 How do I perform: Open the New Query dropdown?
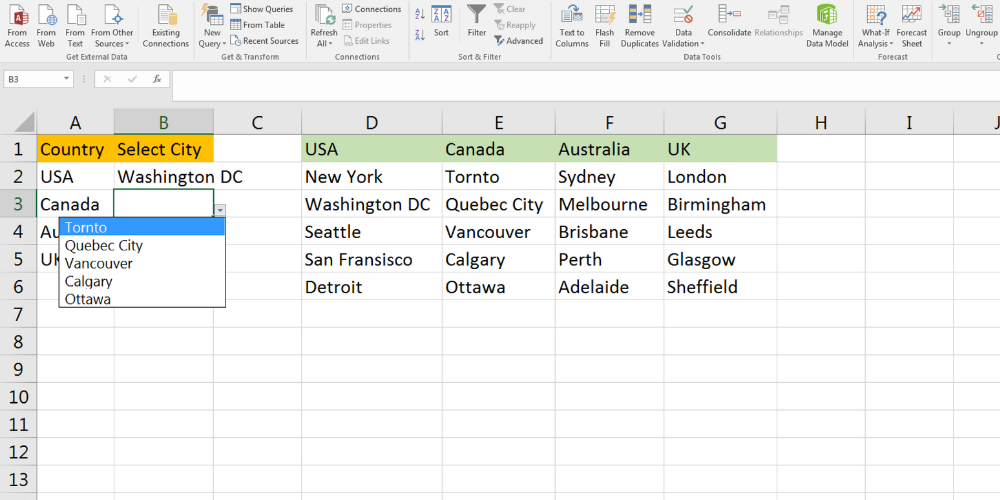click(212, 26)
